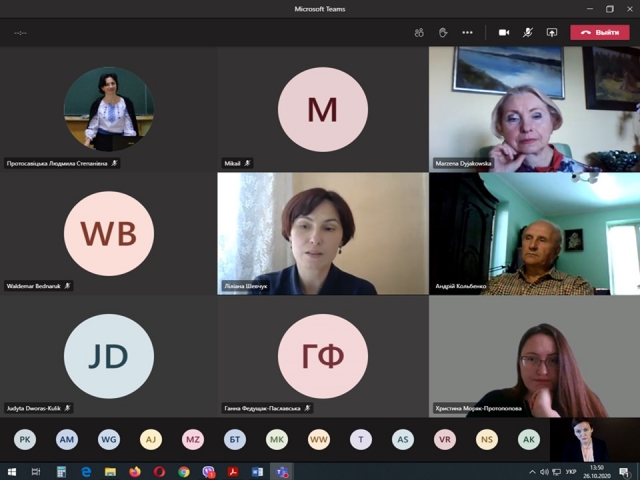Open Adobe Acrobat Reader from taskbar
This screenshot has height=480, width=640.
tap(233, 472)
